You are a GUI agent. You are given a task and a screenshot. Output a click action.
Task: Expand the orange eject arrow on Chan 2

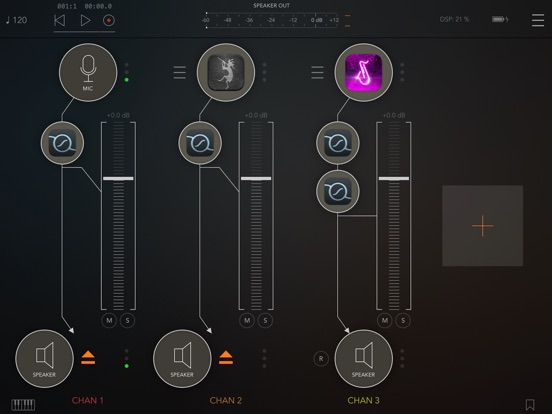226,358
